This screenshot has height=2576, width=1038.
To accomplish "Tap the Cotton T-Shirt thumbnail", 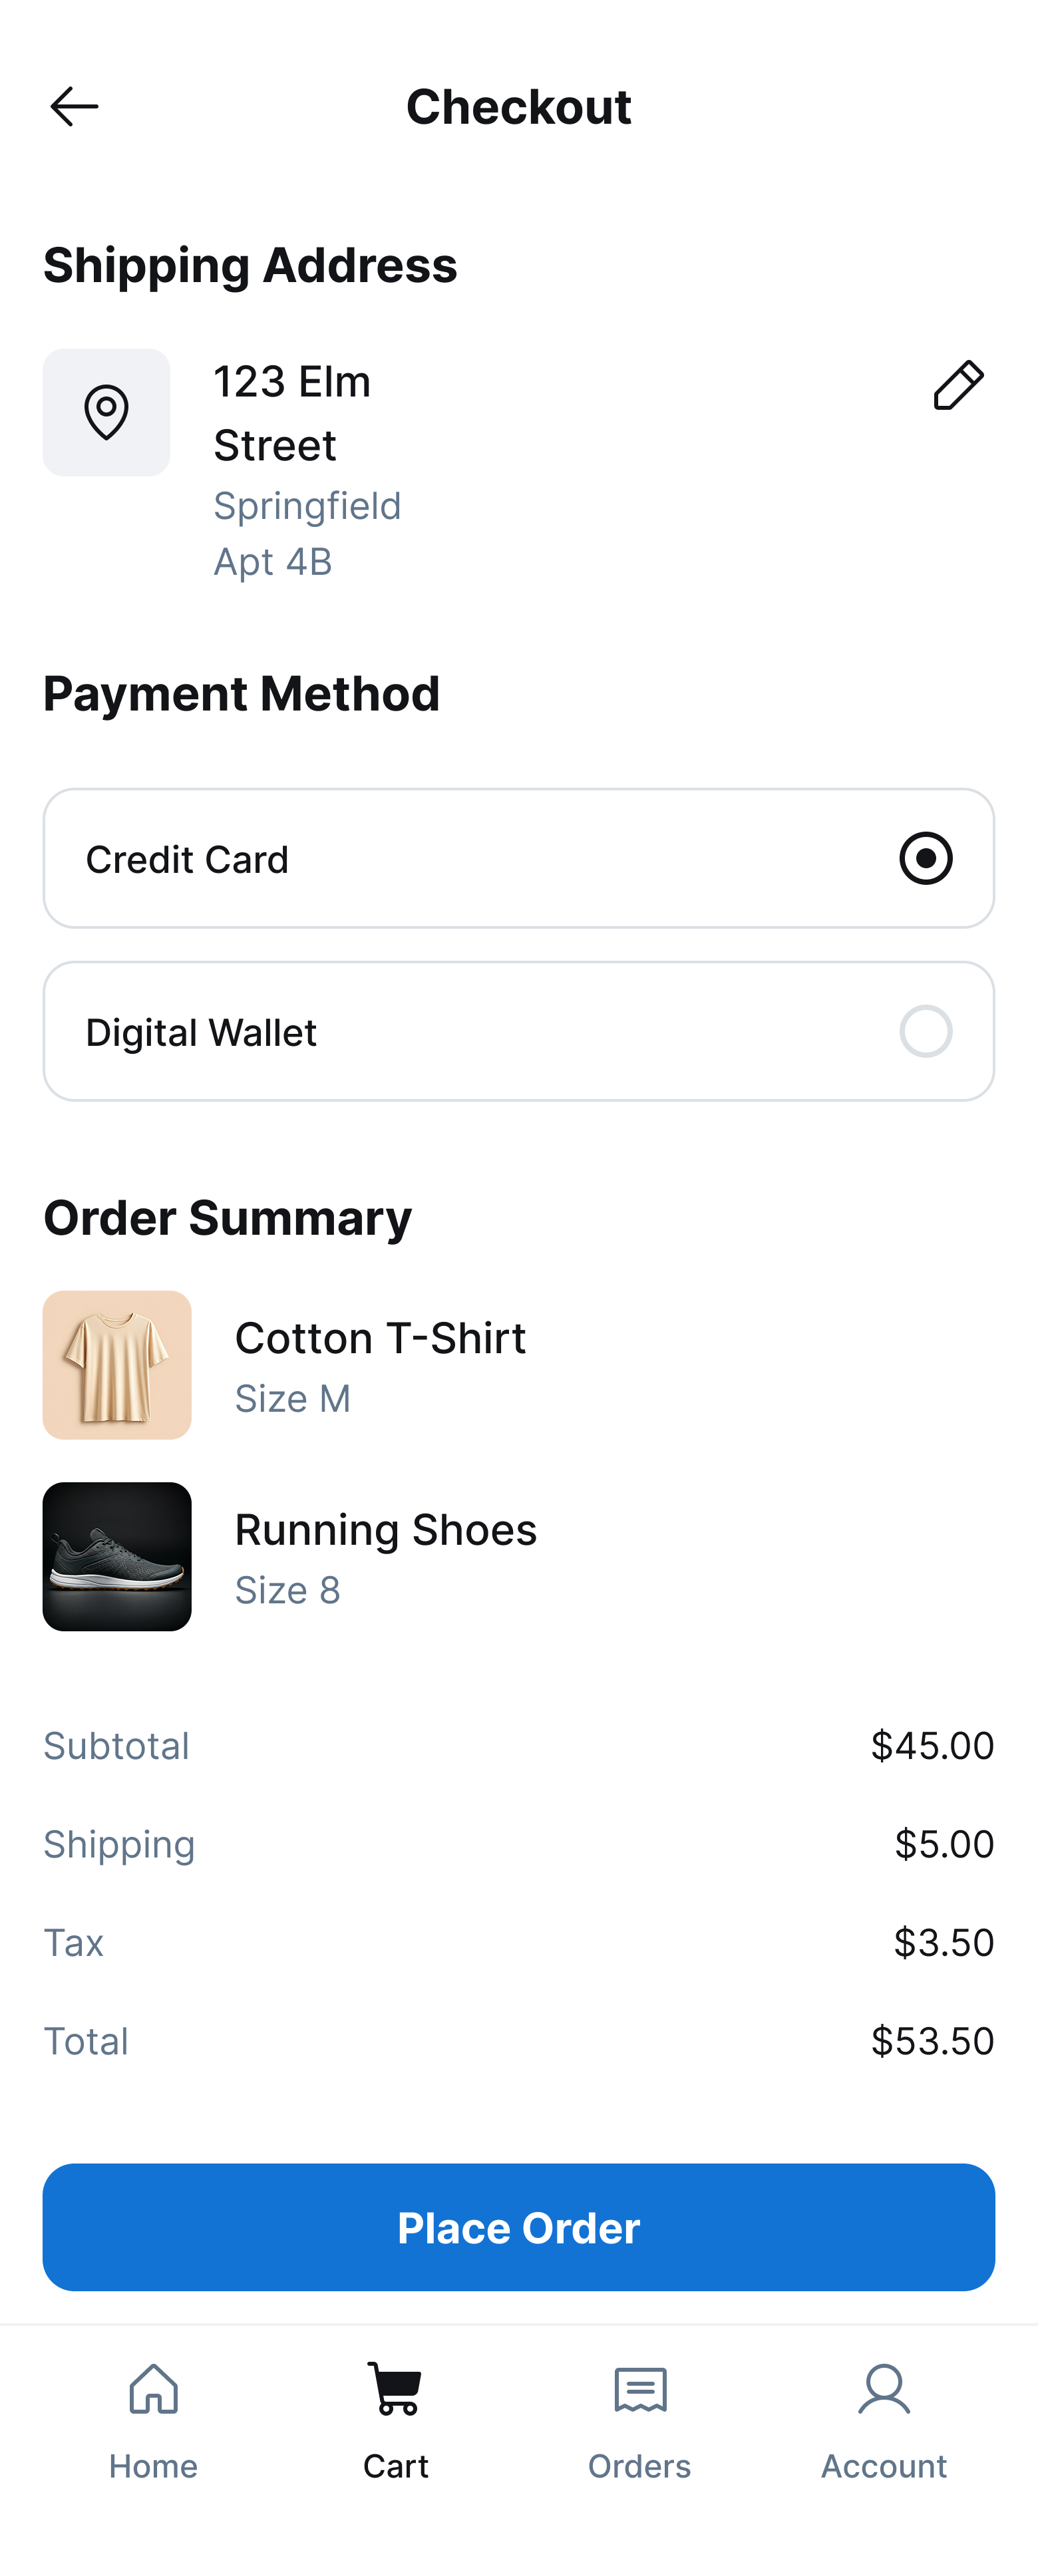I will pyautogui.click(x=117, y=1365).
